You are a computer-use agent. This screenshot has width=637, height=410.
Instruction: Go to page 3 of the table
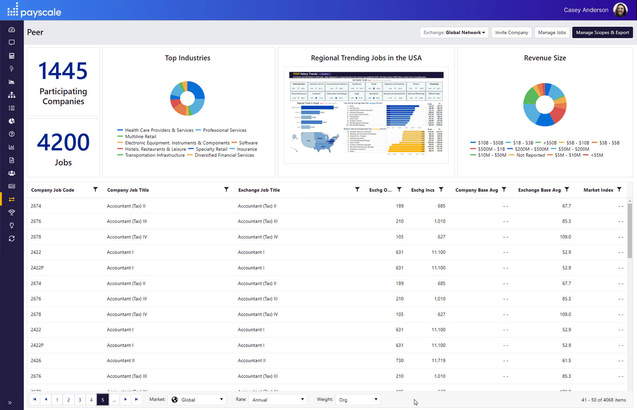coord(80,400)
